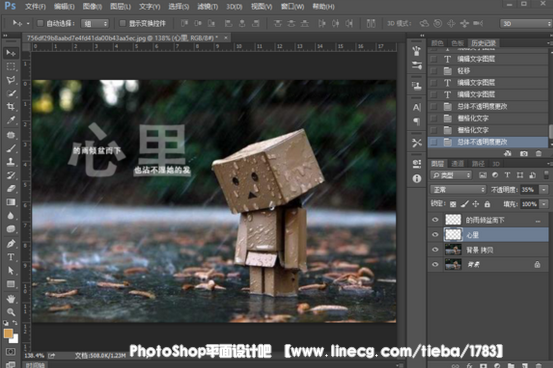This screenshot has height=368, width=553.
Task: Toggle Quick Mask mode
Action: (x=11, y=351)
